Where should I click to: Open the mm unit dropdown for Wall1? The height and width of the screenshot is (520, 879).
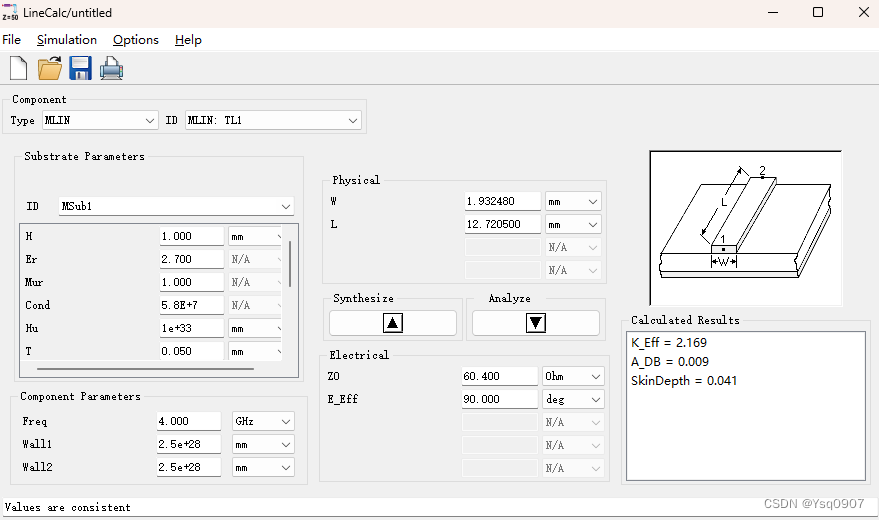(263, 444)
